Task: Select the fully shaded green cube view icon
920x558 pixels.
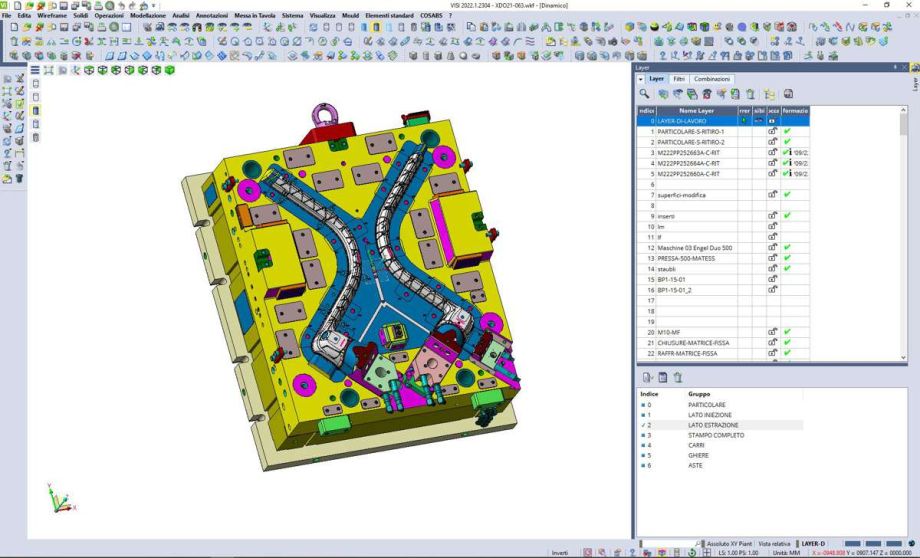Action: pos(170,70)
